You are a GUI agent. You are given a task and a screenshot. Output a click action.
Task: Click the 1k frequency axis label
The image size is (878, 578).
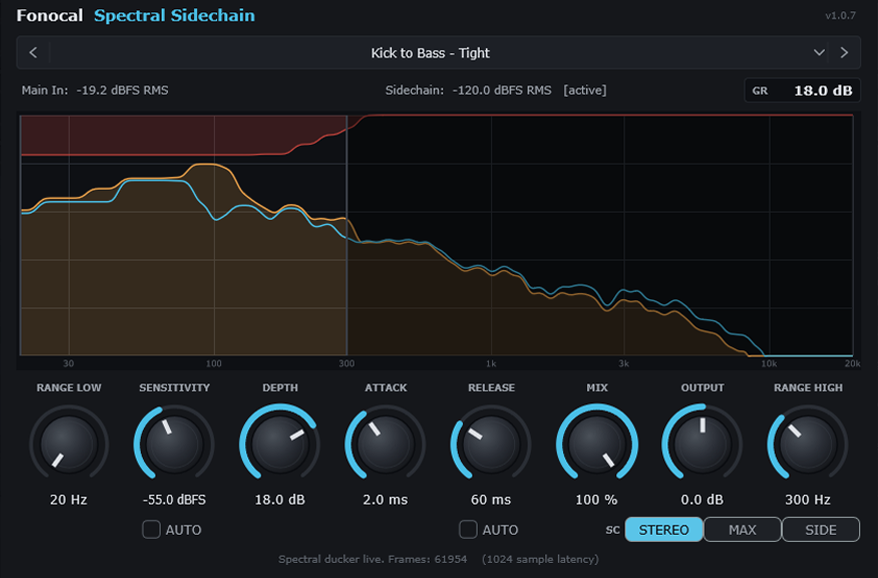tap(491, 363)
